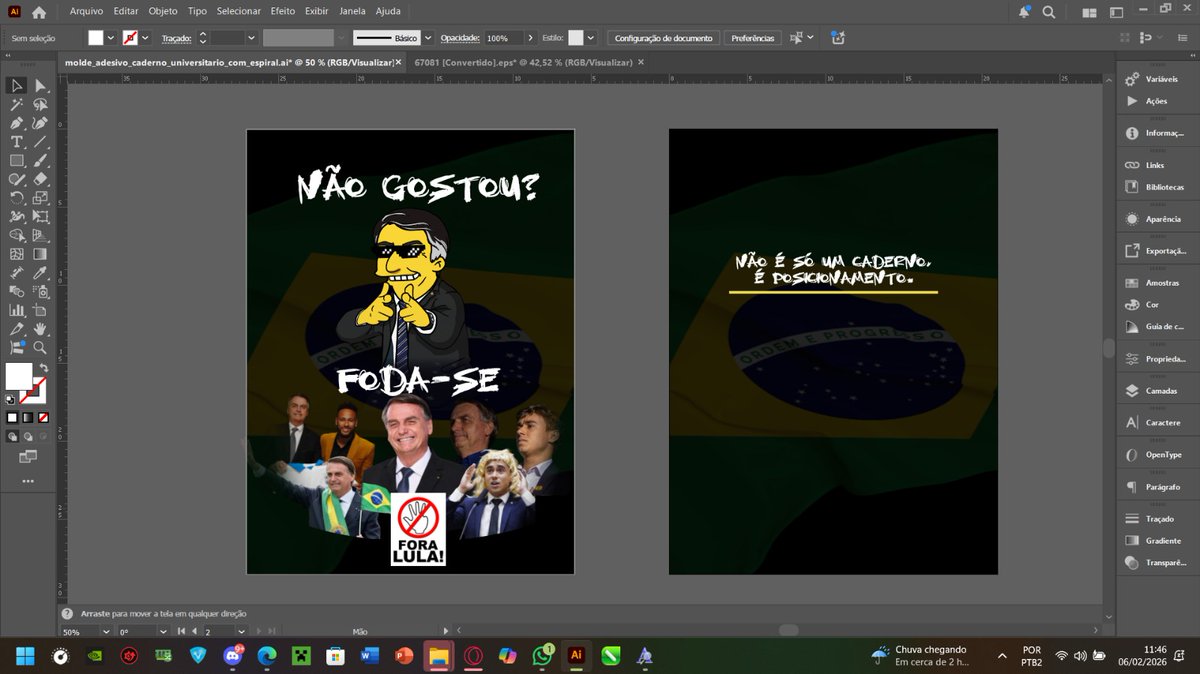Go to the Illustrator Home screen icon
Viewport: 1200px width, 674px height.
pos(39,12)
